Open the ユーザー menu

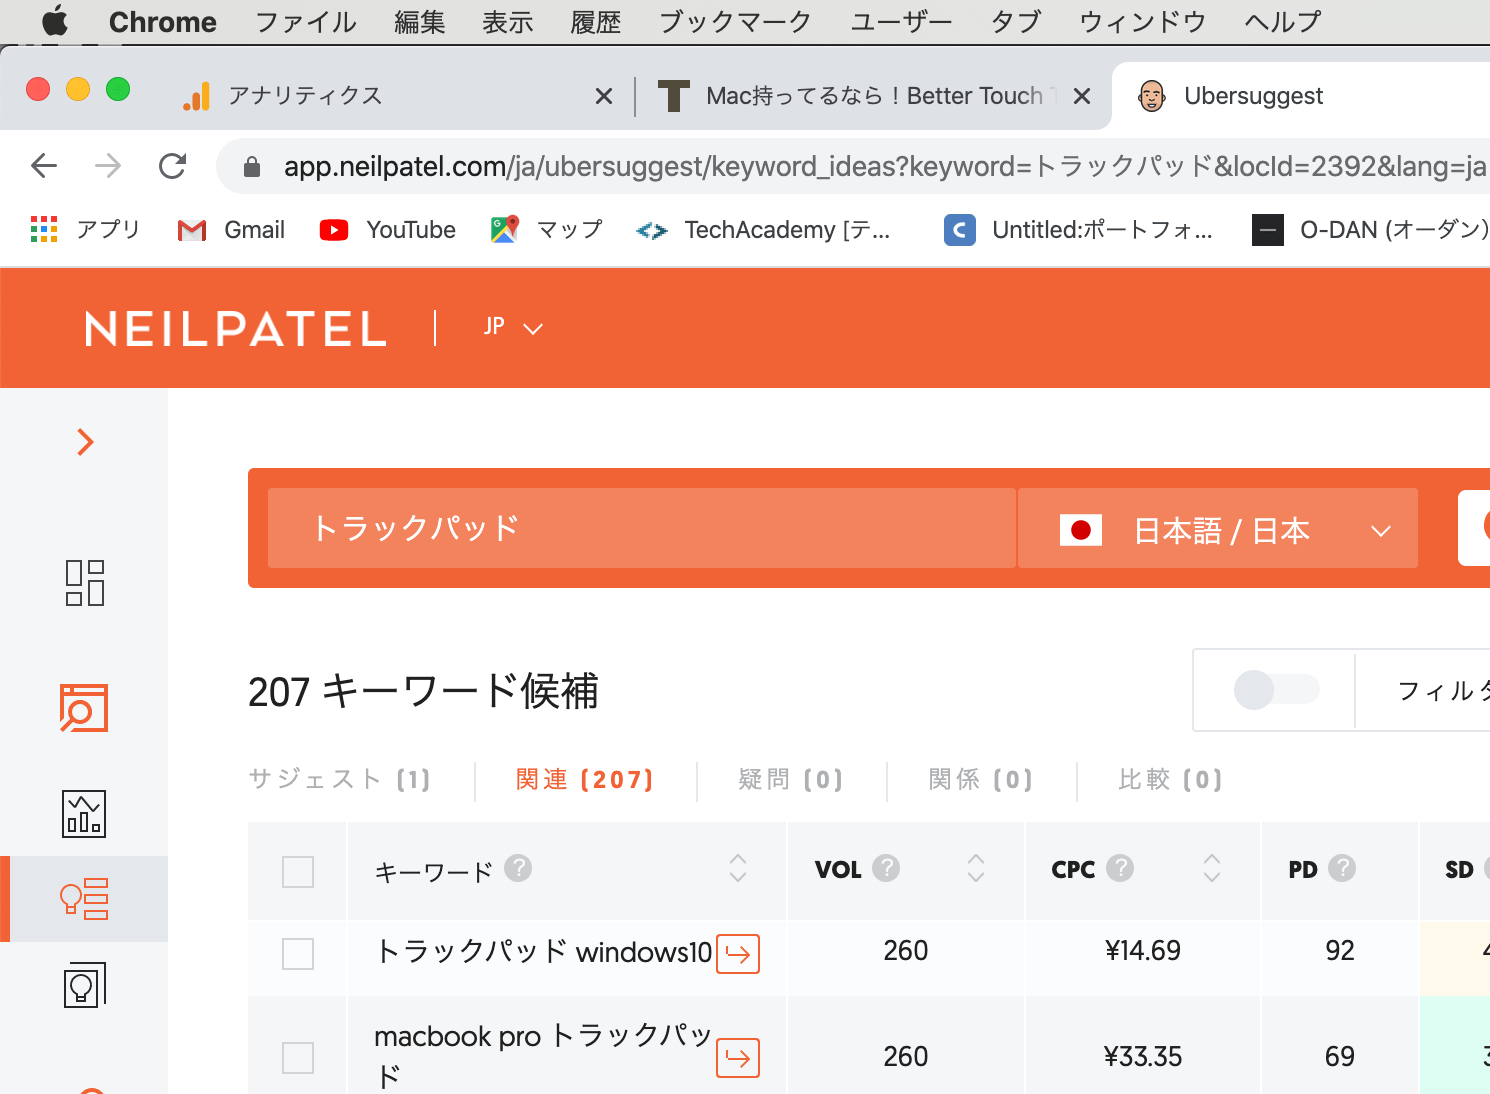click(901, 22)
